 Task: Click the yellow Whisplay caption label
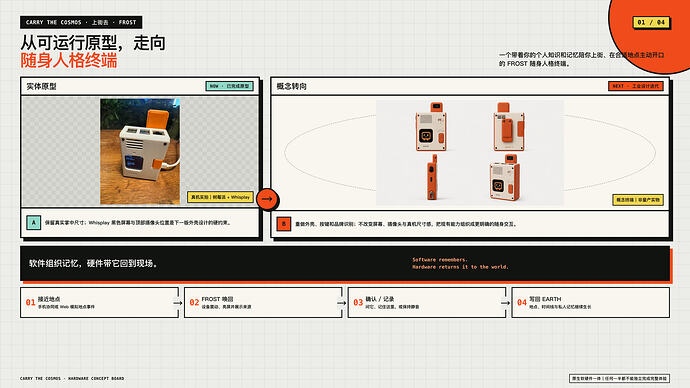(x=220, y=197)
